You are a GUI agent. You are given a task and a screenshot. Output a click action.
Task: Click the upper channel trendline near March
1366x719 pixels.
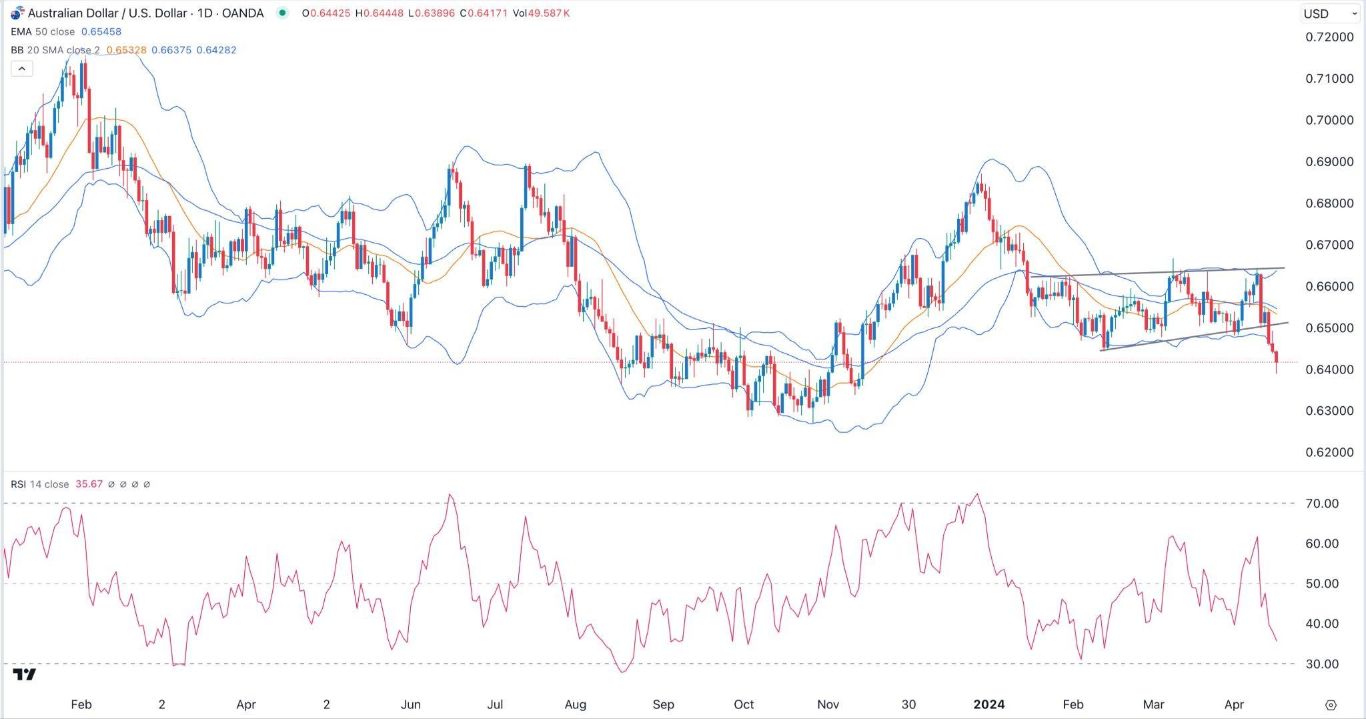click(1157, 272)
